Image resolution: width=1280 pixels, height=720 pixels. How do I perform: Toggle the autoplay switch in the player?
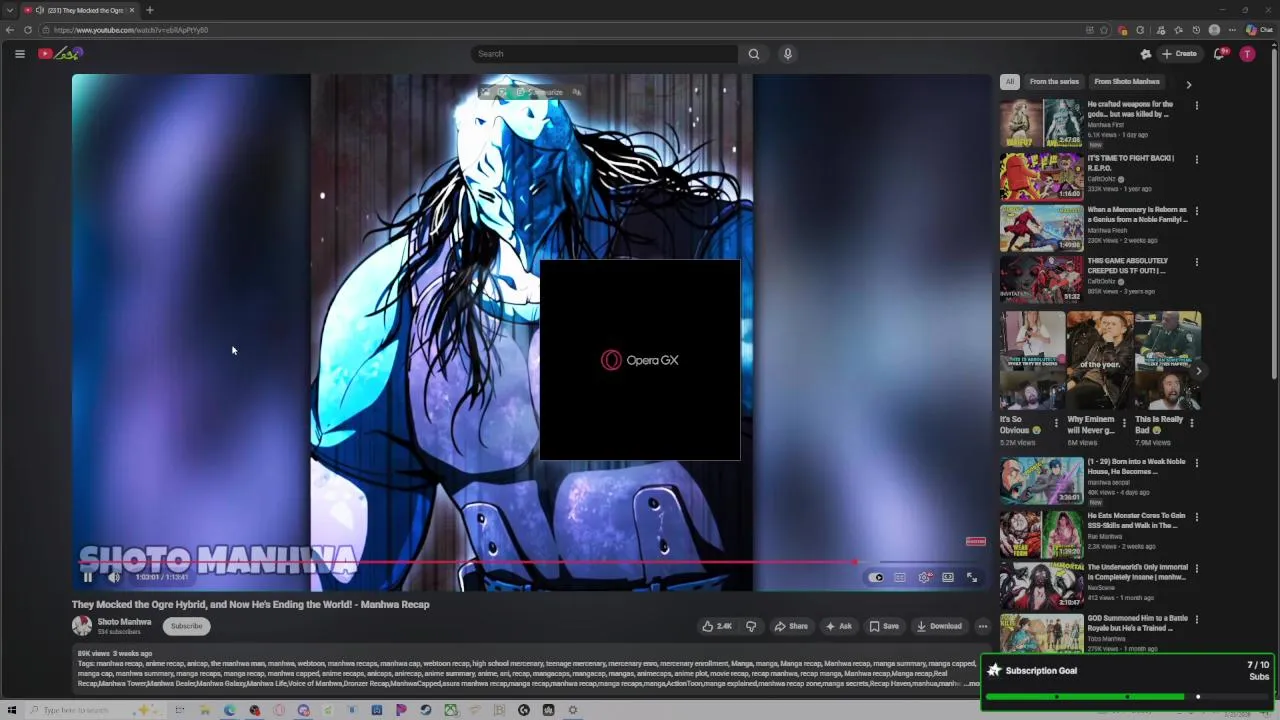click(876, 577)
